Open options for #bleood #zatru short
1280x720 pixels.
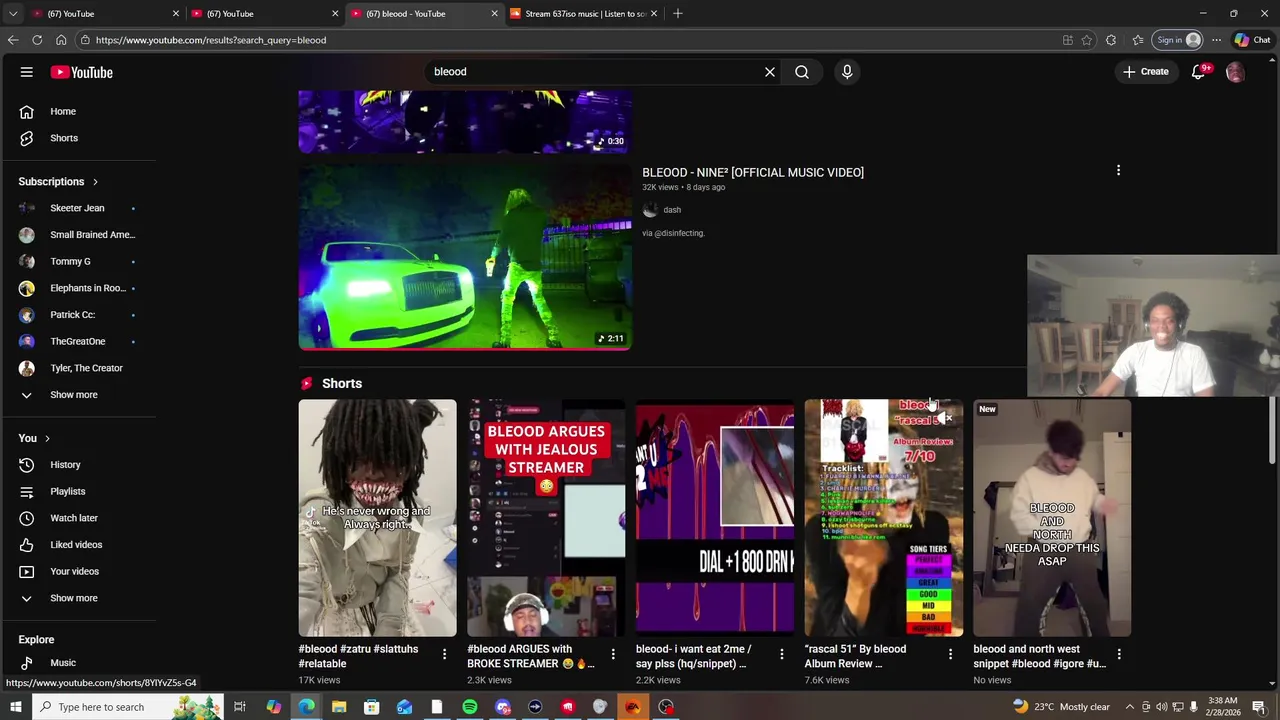[x=444, y=654]
